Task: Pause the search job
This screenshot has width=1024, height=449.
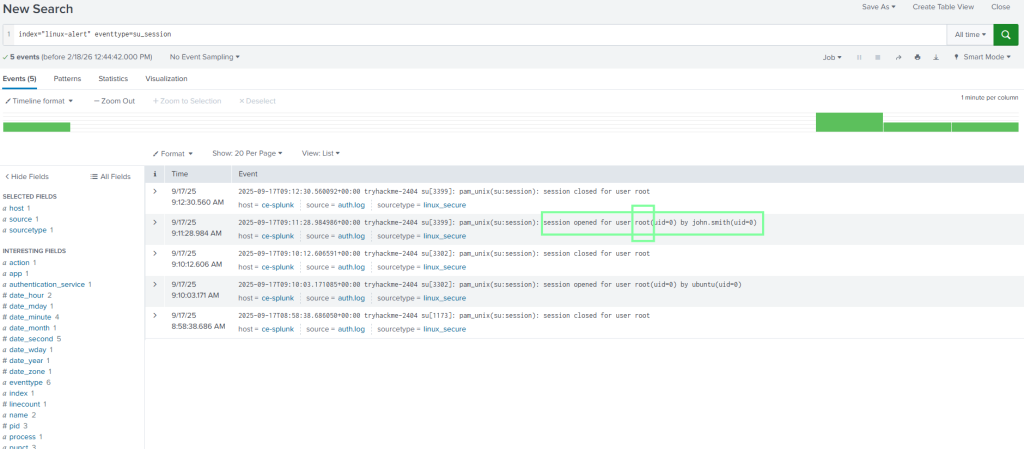Action: pyautogui.click(x=860, y=58)
